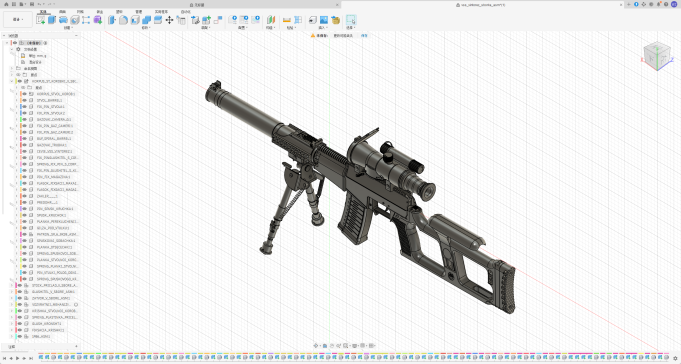Select the Revolve tool

point(63,20)
